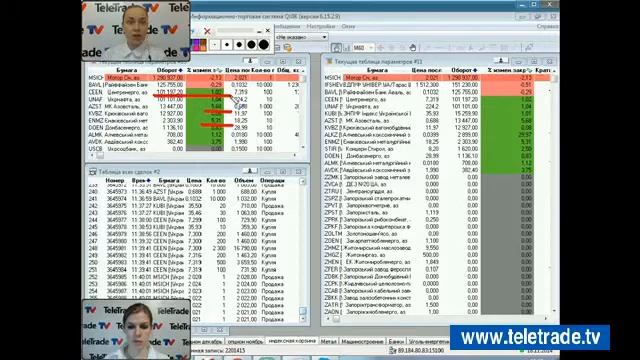The width and height of the screenshot is (640, 360).
Task: Sort left table by Оборот column header
Action: tap(169, 70)
